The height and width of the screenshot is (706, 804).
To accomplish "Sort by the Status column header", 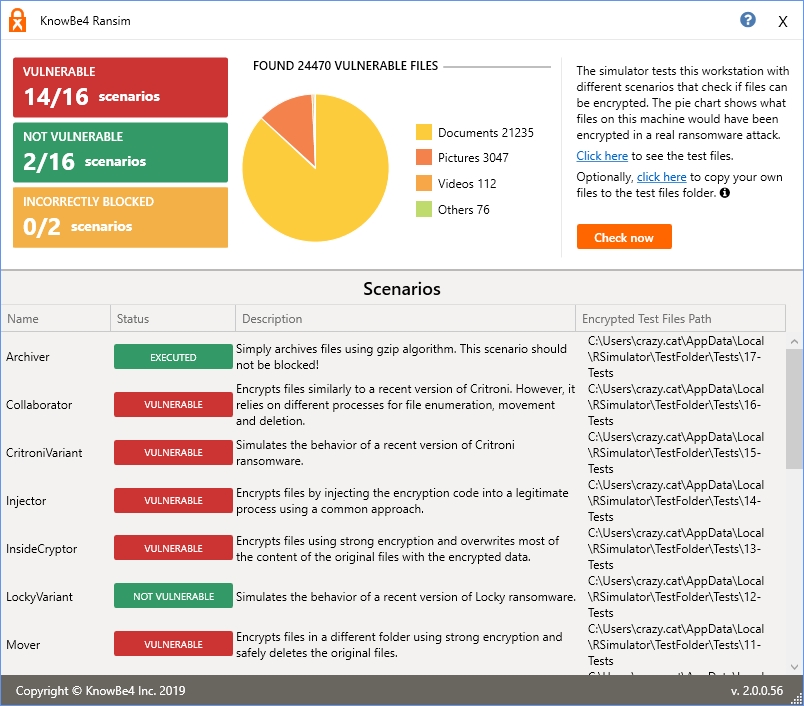I will click(173, 318).
